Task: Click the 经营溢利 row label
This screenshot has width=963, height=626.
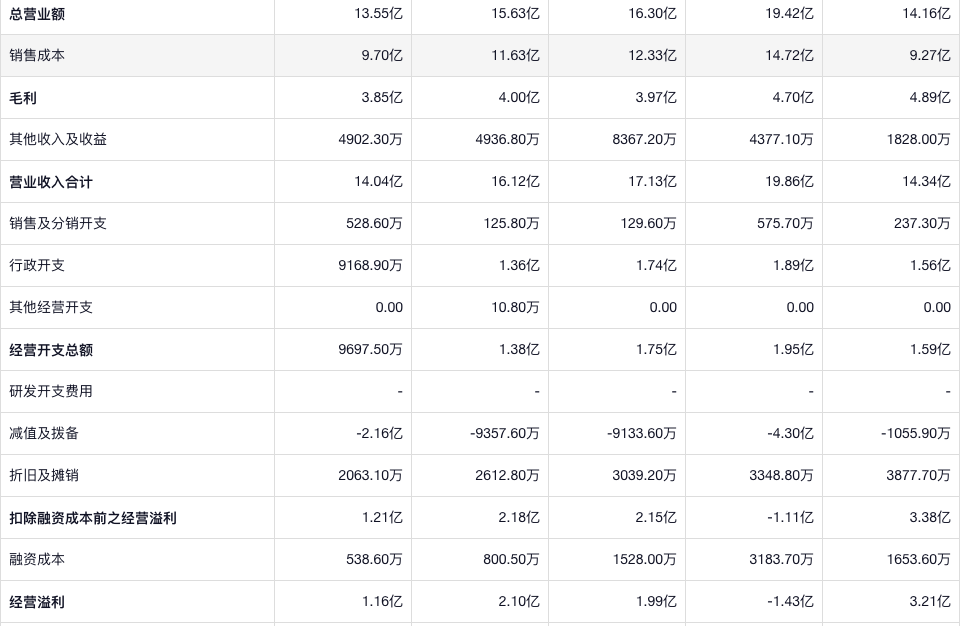Action: coord(37,602)
